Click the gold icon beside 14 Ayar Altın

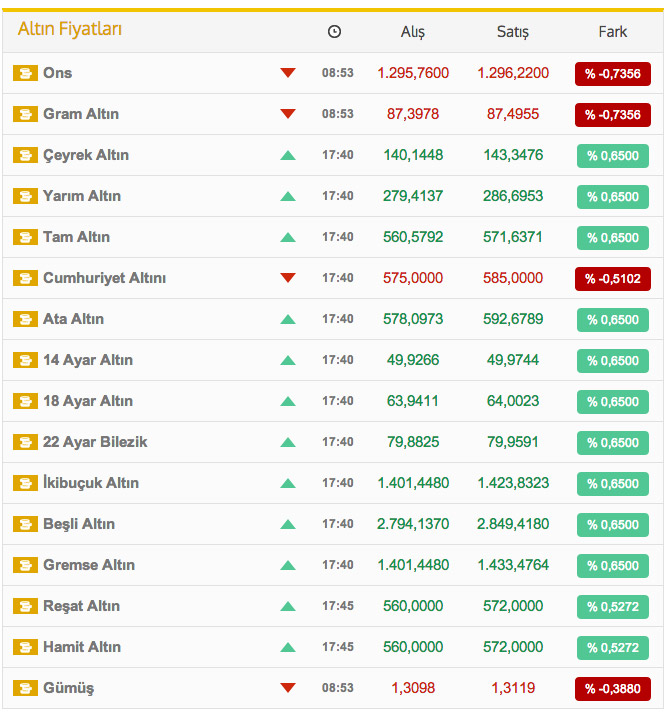(25, 360)
